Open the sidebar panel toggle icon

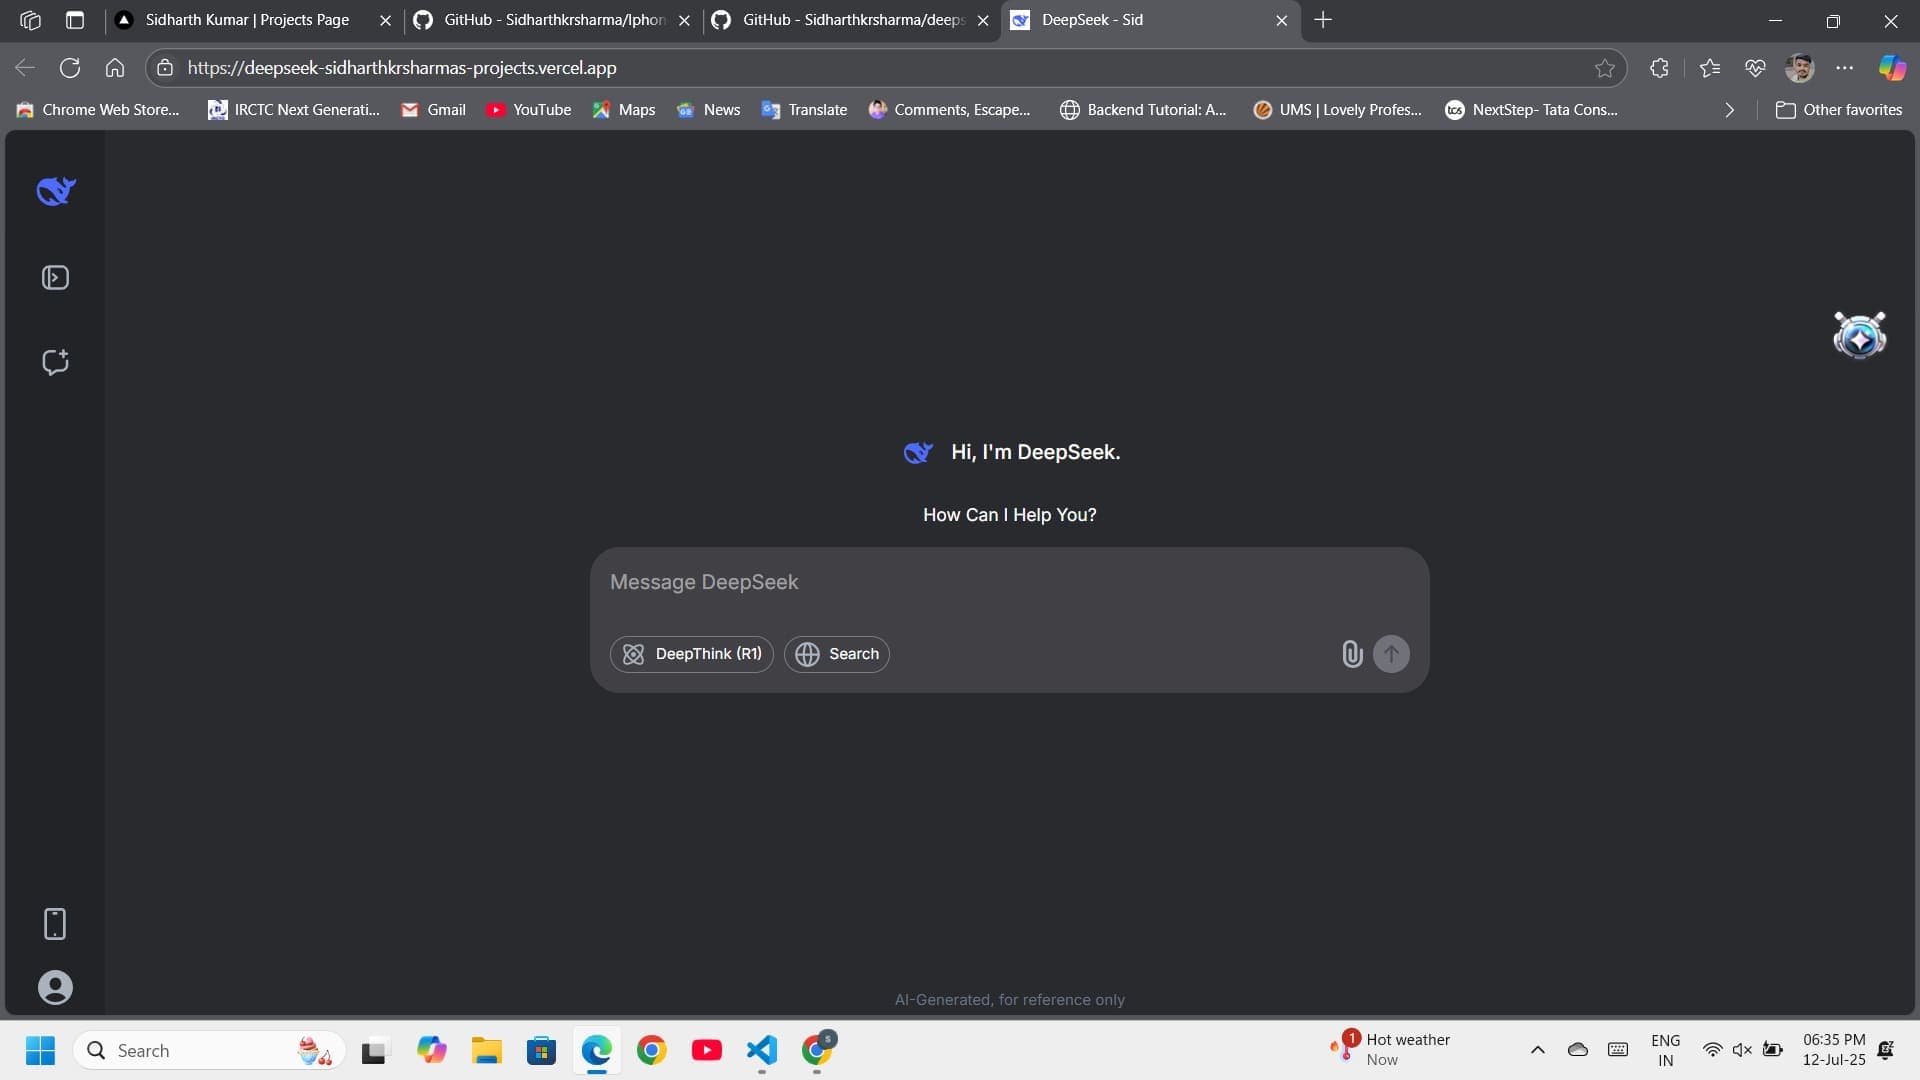pyautogui.click(x=55, y=277)
